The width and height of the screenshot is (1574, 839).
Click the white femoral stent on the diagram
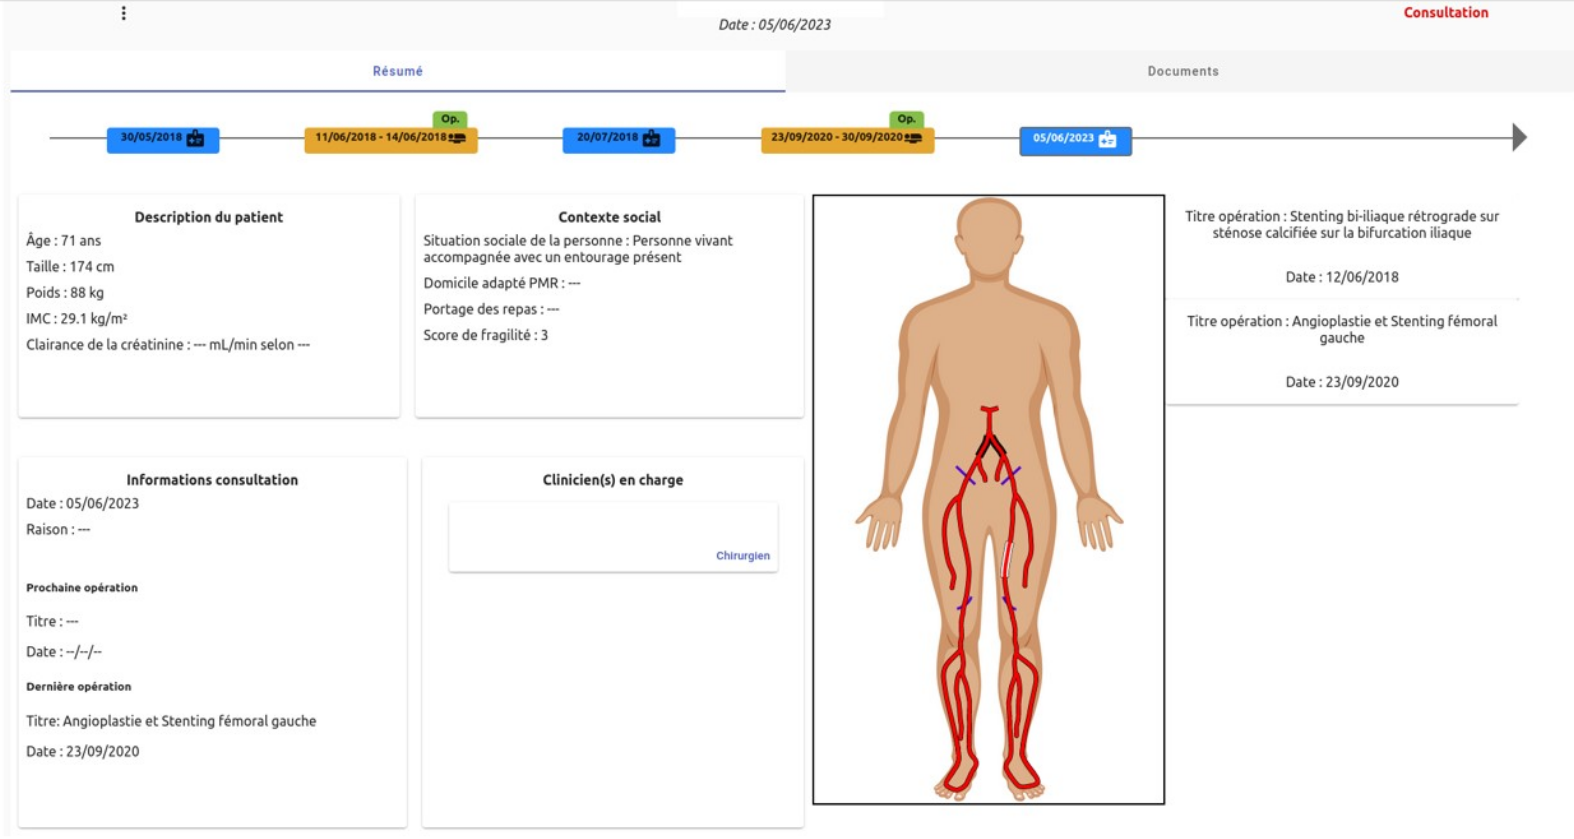click(x=1008, y=560)
